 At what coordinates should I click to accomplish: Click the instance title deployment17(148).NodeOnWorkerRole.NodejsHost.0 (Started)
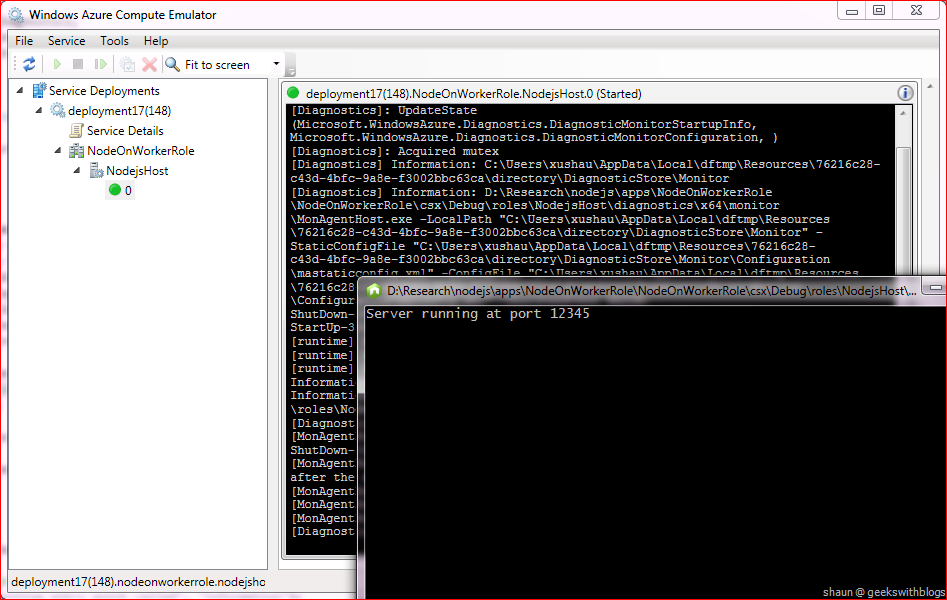tap(474, 94)
